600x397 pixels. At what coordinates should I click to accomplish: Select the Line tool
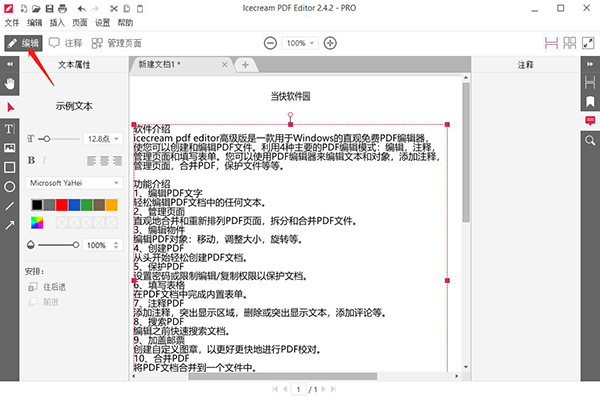coord(10,206)
